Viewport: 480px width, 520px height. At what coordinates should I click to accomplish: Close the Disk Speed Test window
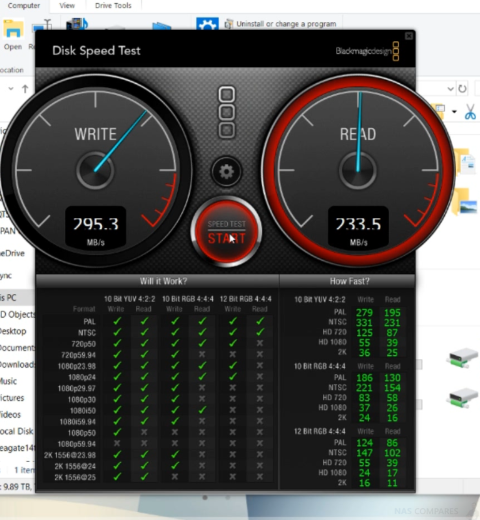coord(409,36)
